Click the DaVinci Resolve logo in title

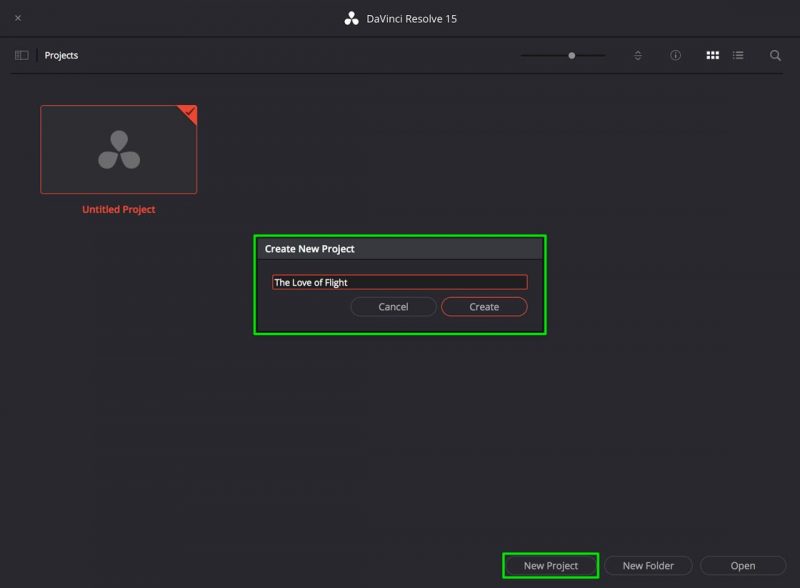(351, 19)
